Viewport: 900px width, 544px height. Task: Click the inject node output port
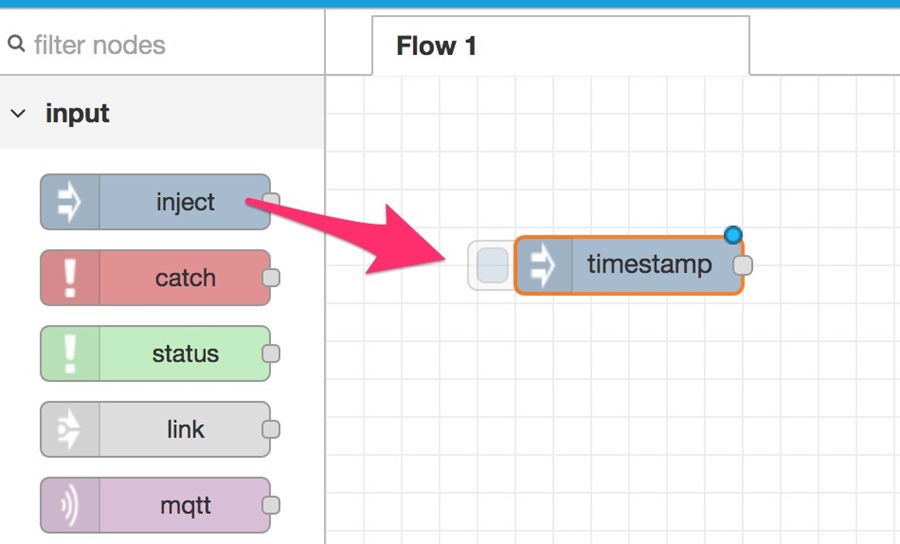click(x=271, y=201)
